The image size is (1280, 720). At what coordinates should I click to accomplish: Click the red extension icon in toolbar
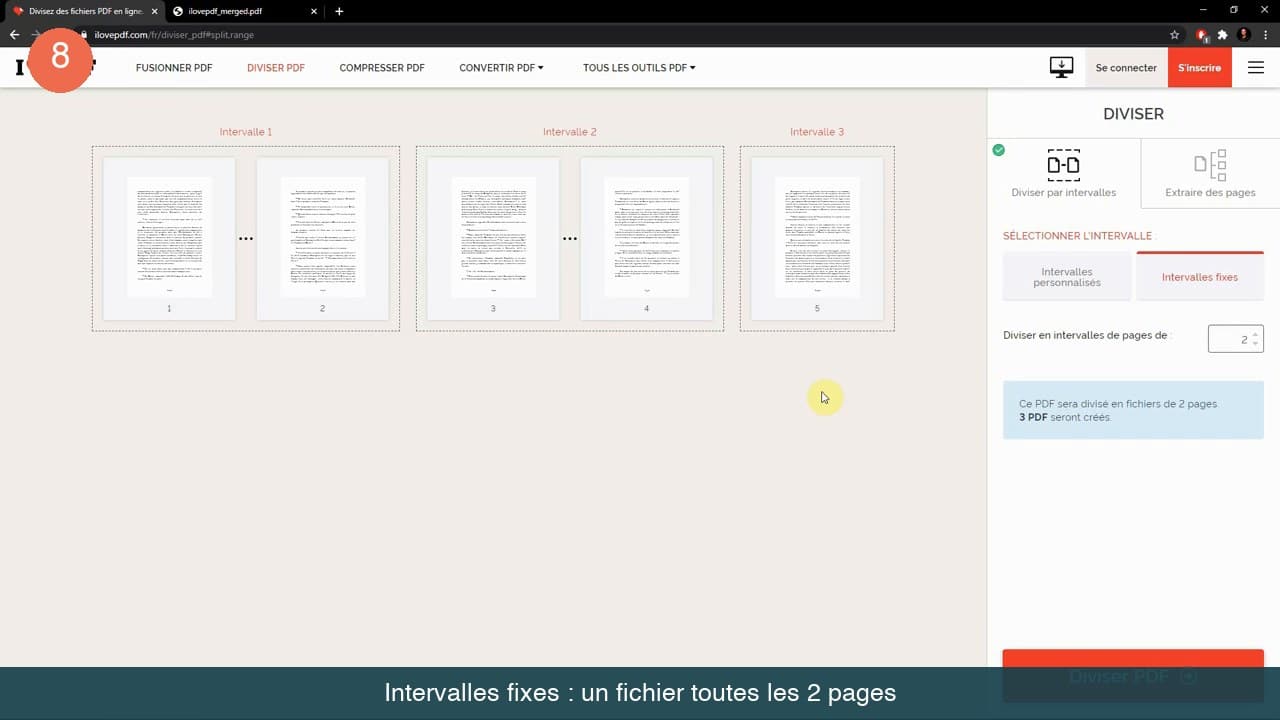pos(1202,34)
